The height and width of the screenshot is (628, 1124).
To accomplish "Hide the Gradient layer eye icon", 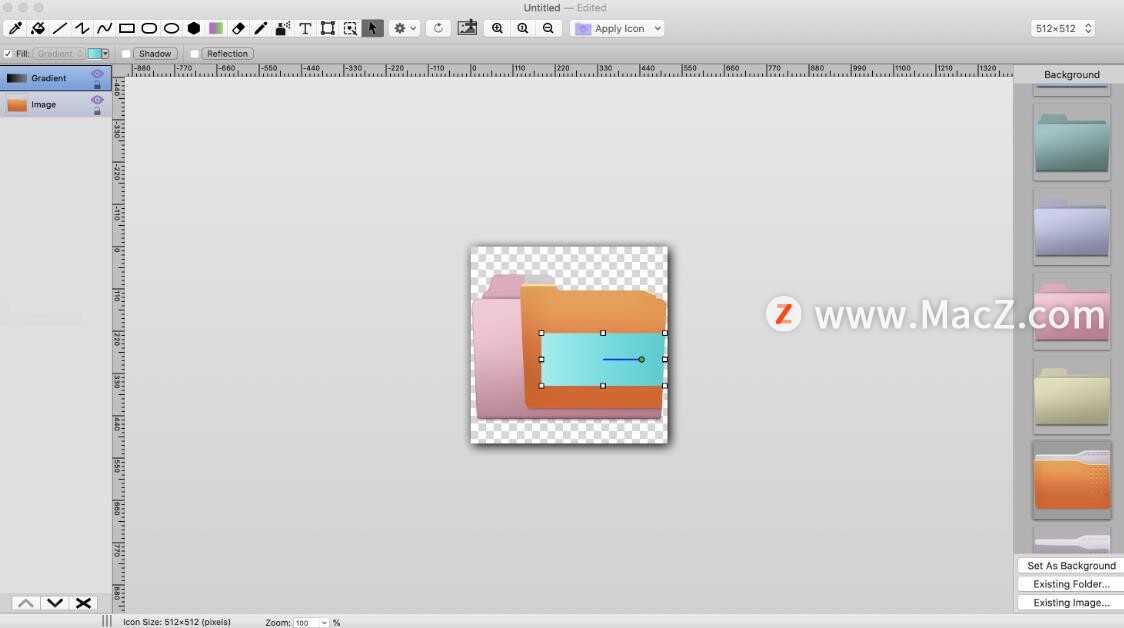I will [x=97, y=74].
